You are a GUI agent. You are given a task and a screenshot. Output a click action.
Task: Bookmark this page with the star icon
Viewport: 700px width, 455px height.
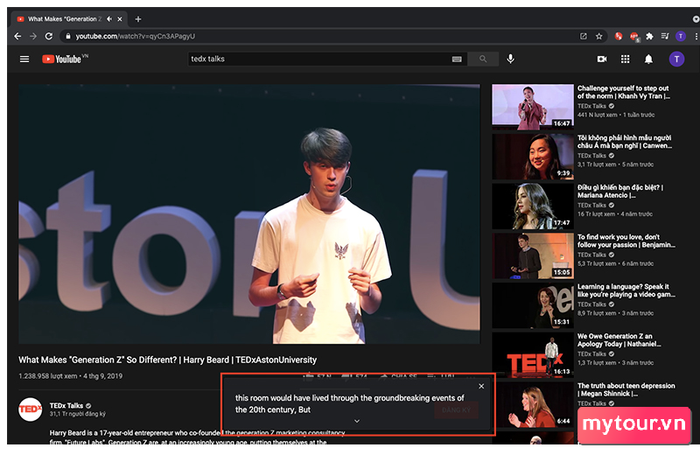(599, 36)
